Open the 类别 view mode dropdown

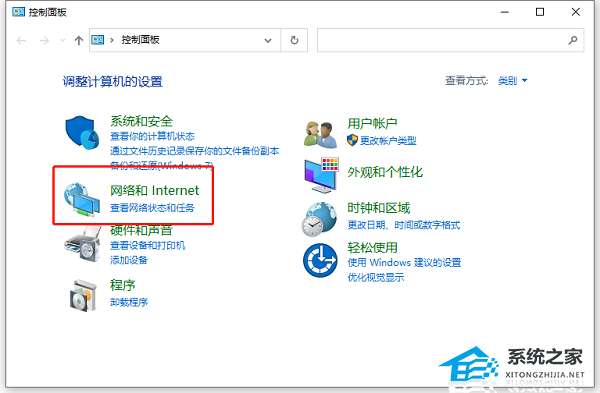(x=512, y=81)
